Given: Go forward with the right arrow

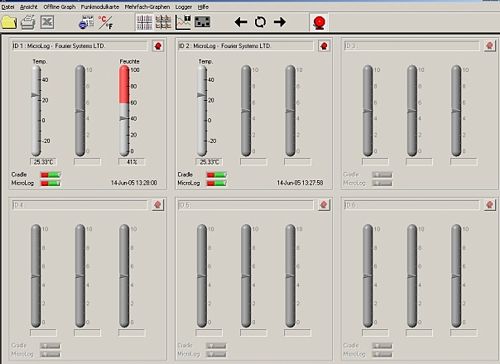Looking at the screenshot, I should pyautogui.click(x=280, y=22).
